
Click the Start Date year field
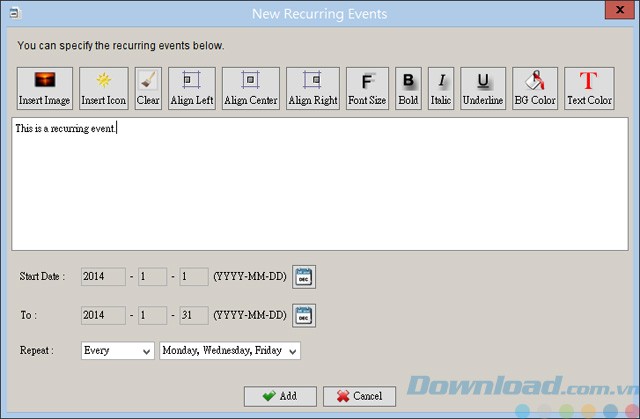(103, 277)
